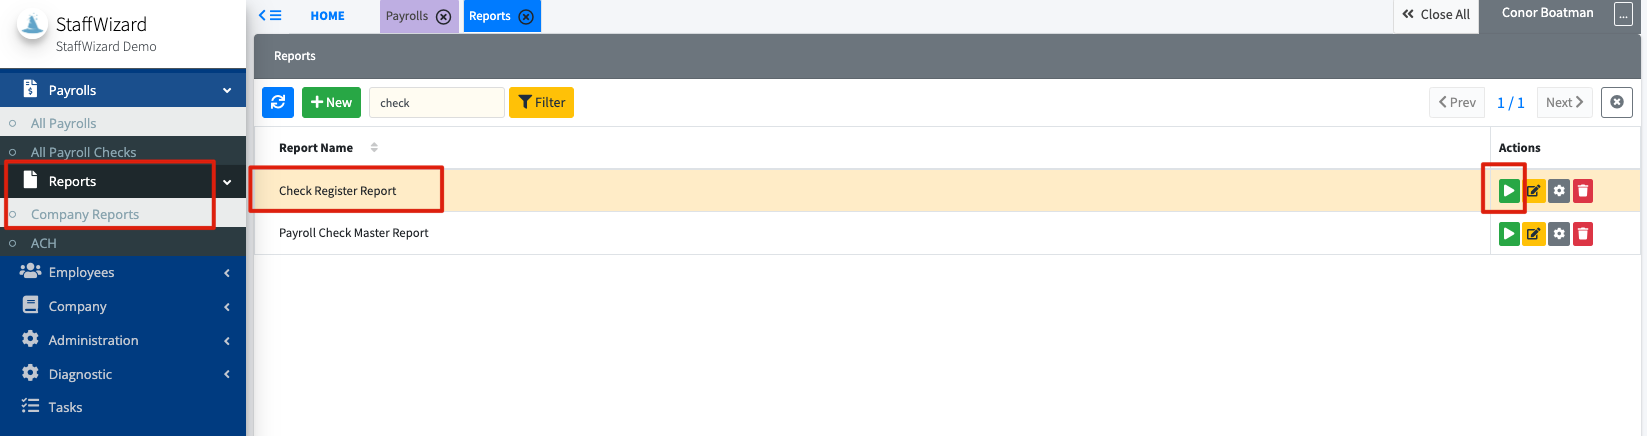Click the report search input field
This screenshot has height=436, width=1647.
pyautogui.click(x=436, y=102)
